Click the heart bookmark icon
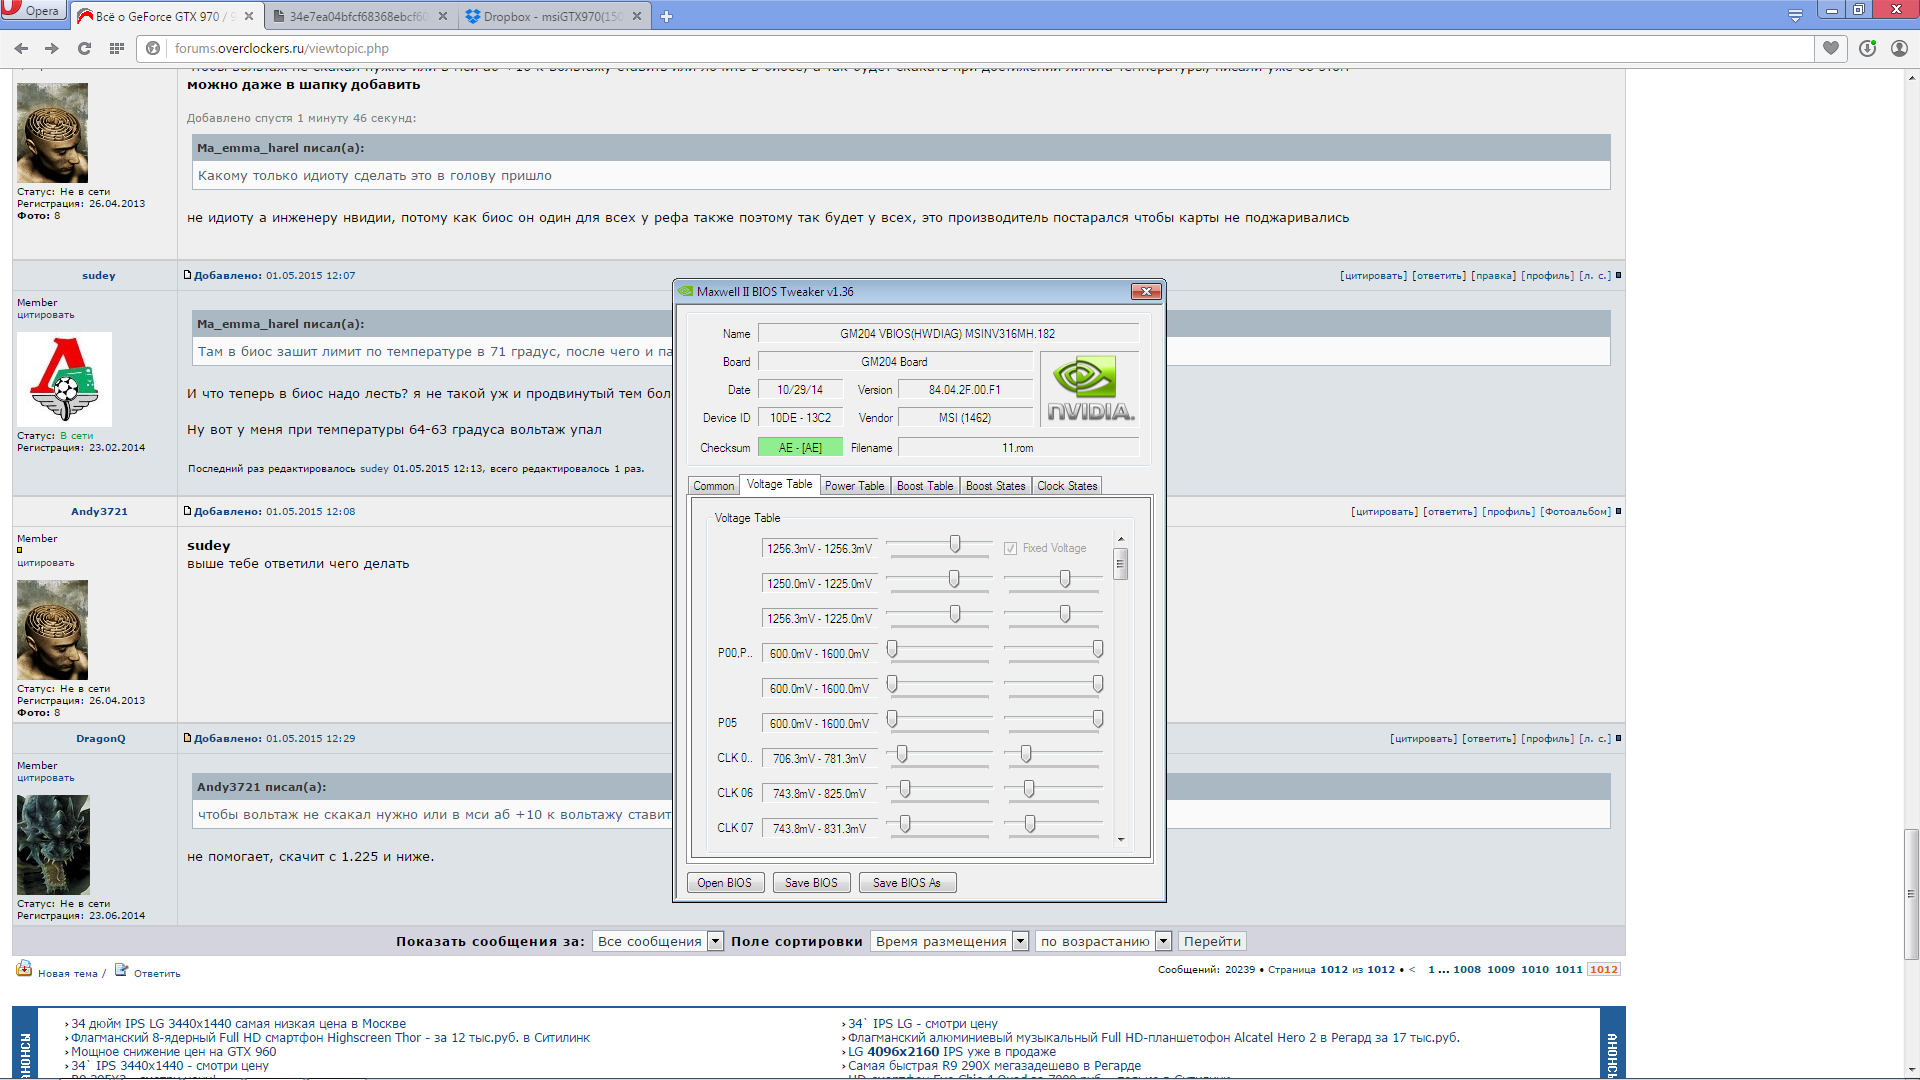This screenshot has width=1920, height=1080. pyautogui.click(x=1831, y=48)
